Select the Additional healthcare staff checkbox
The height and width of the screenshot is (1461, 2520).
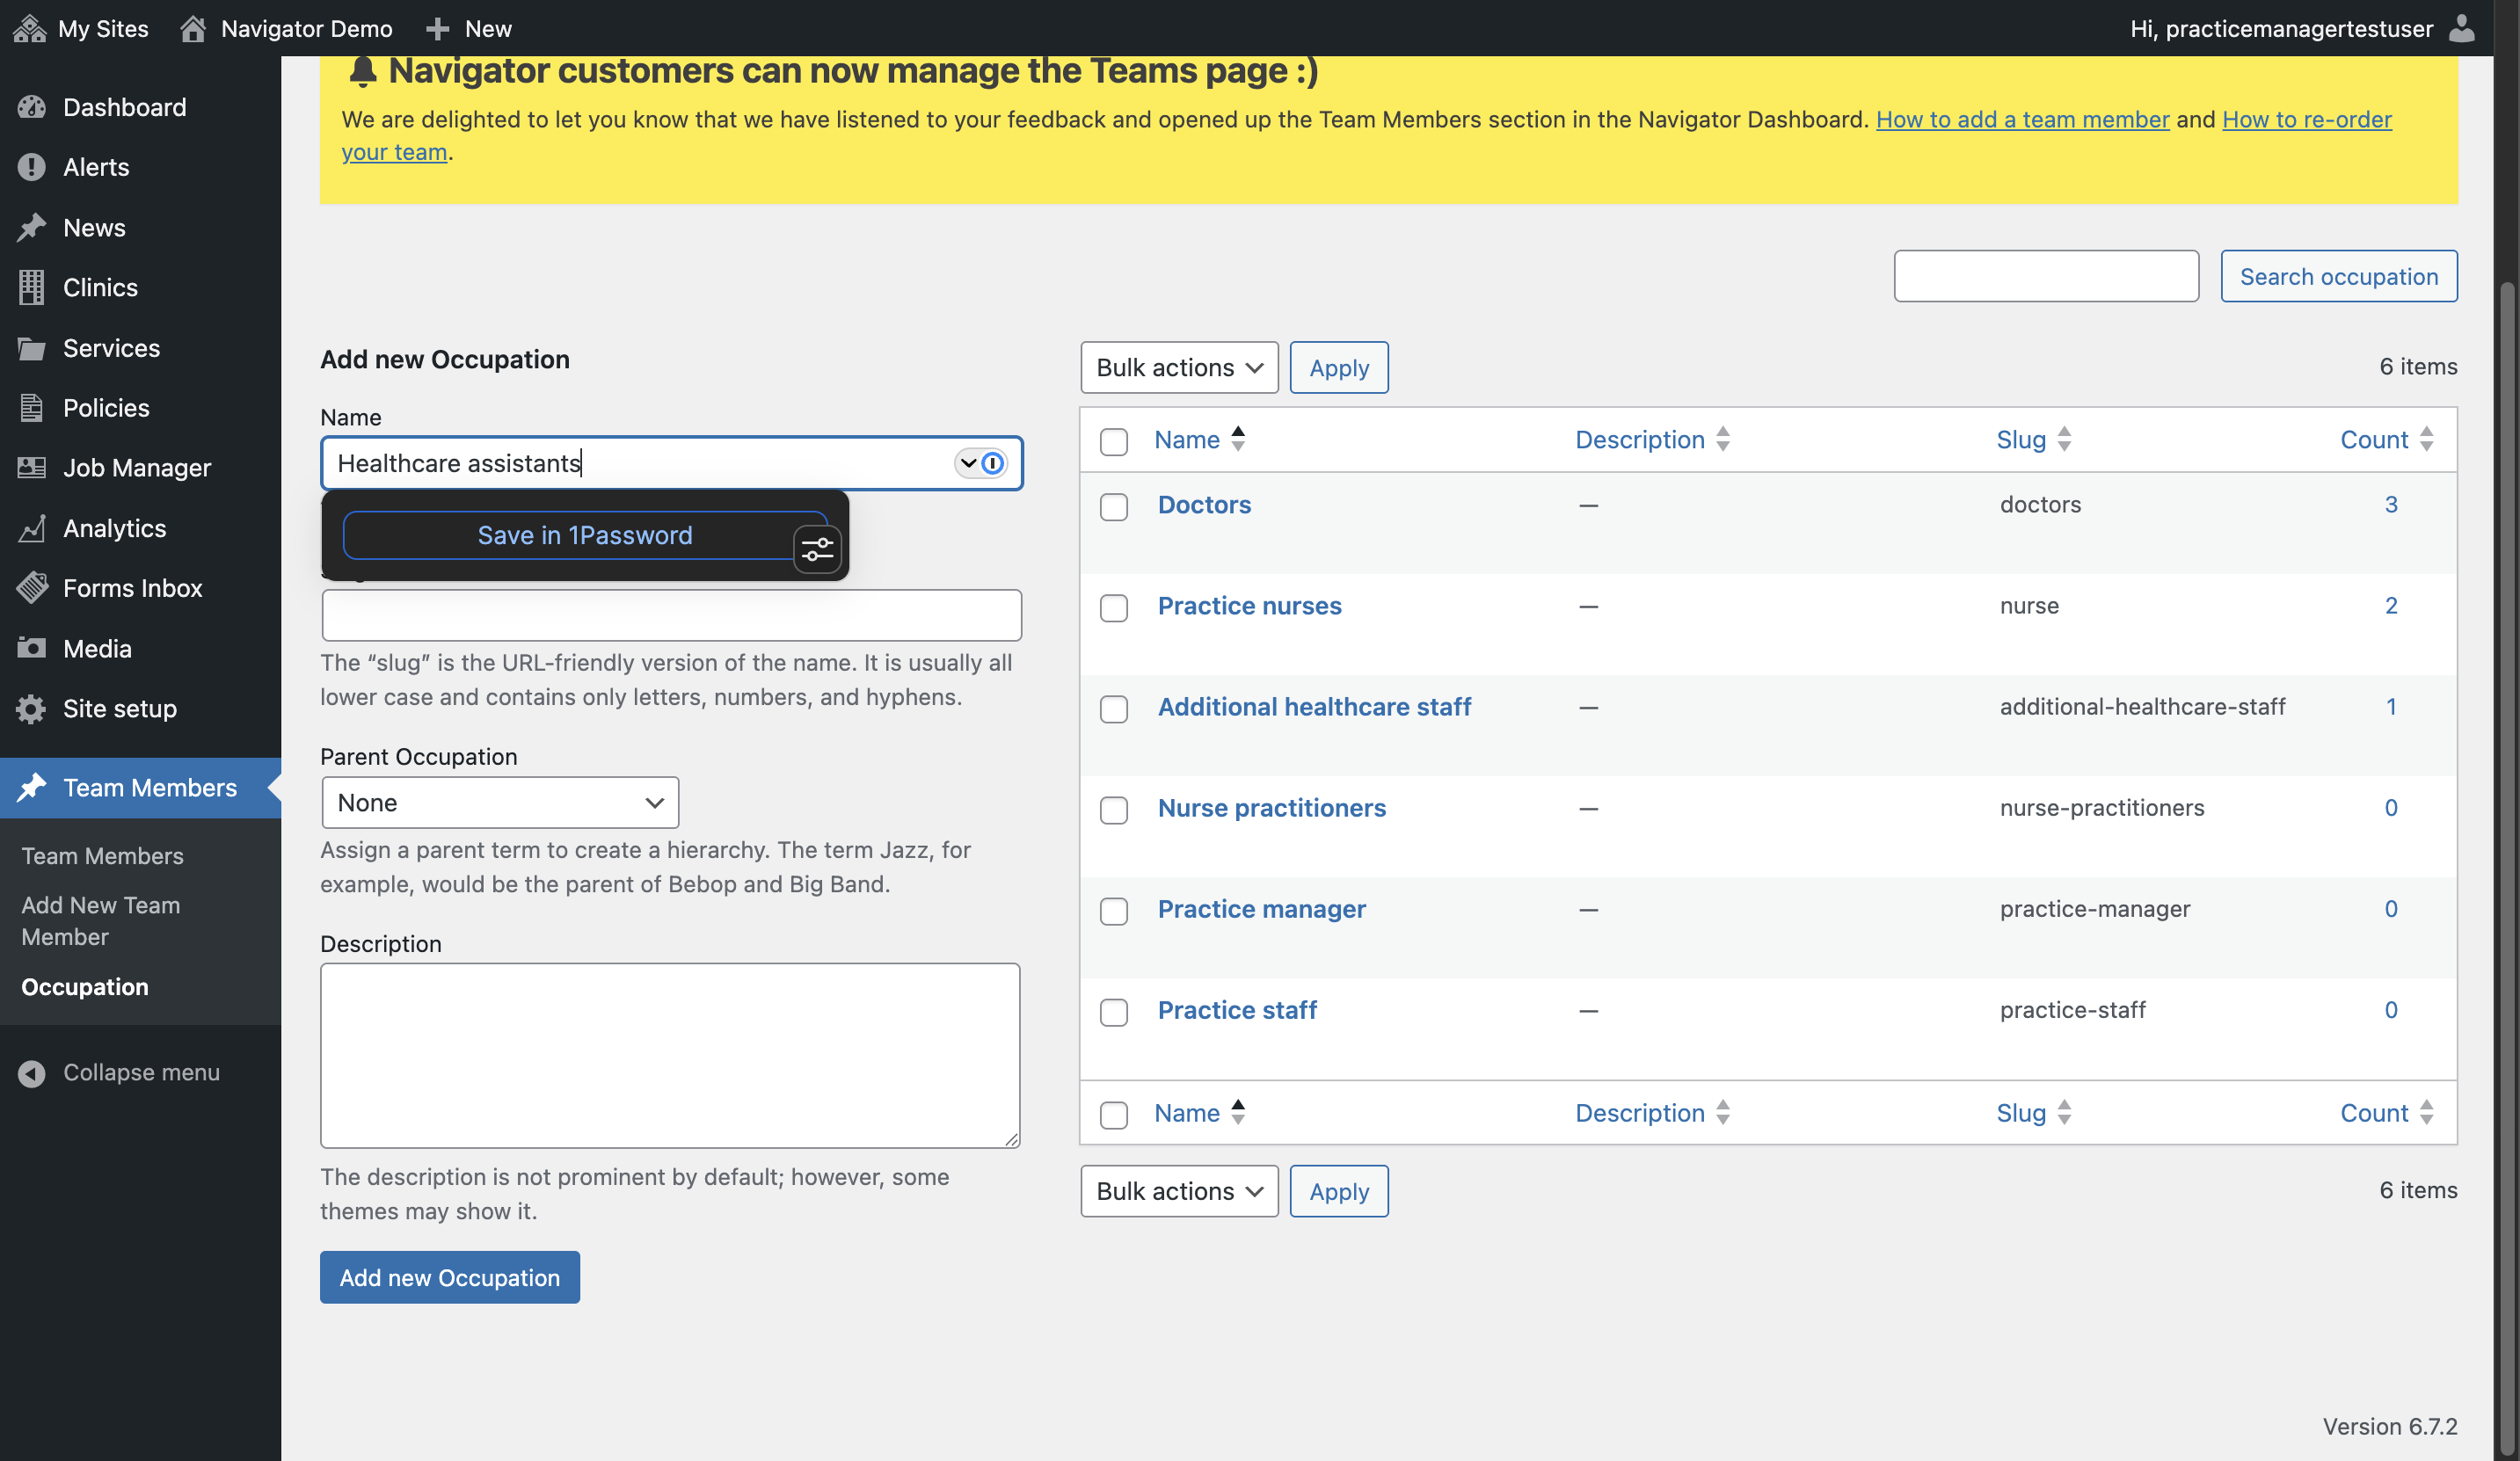pos(1113,708)
